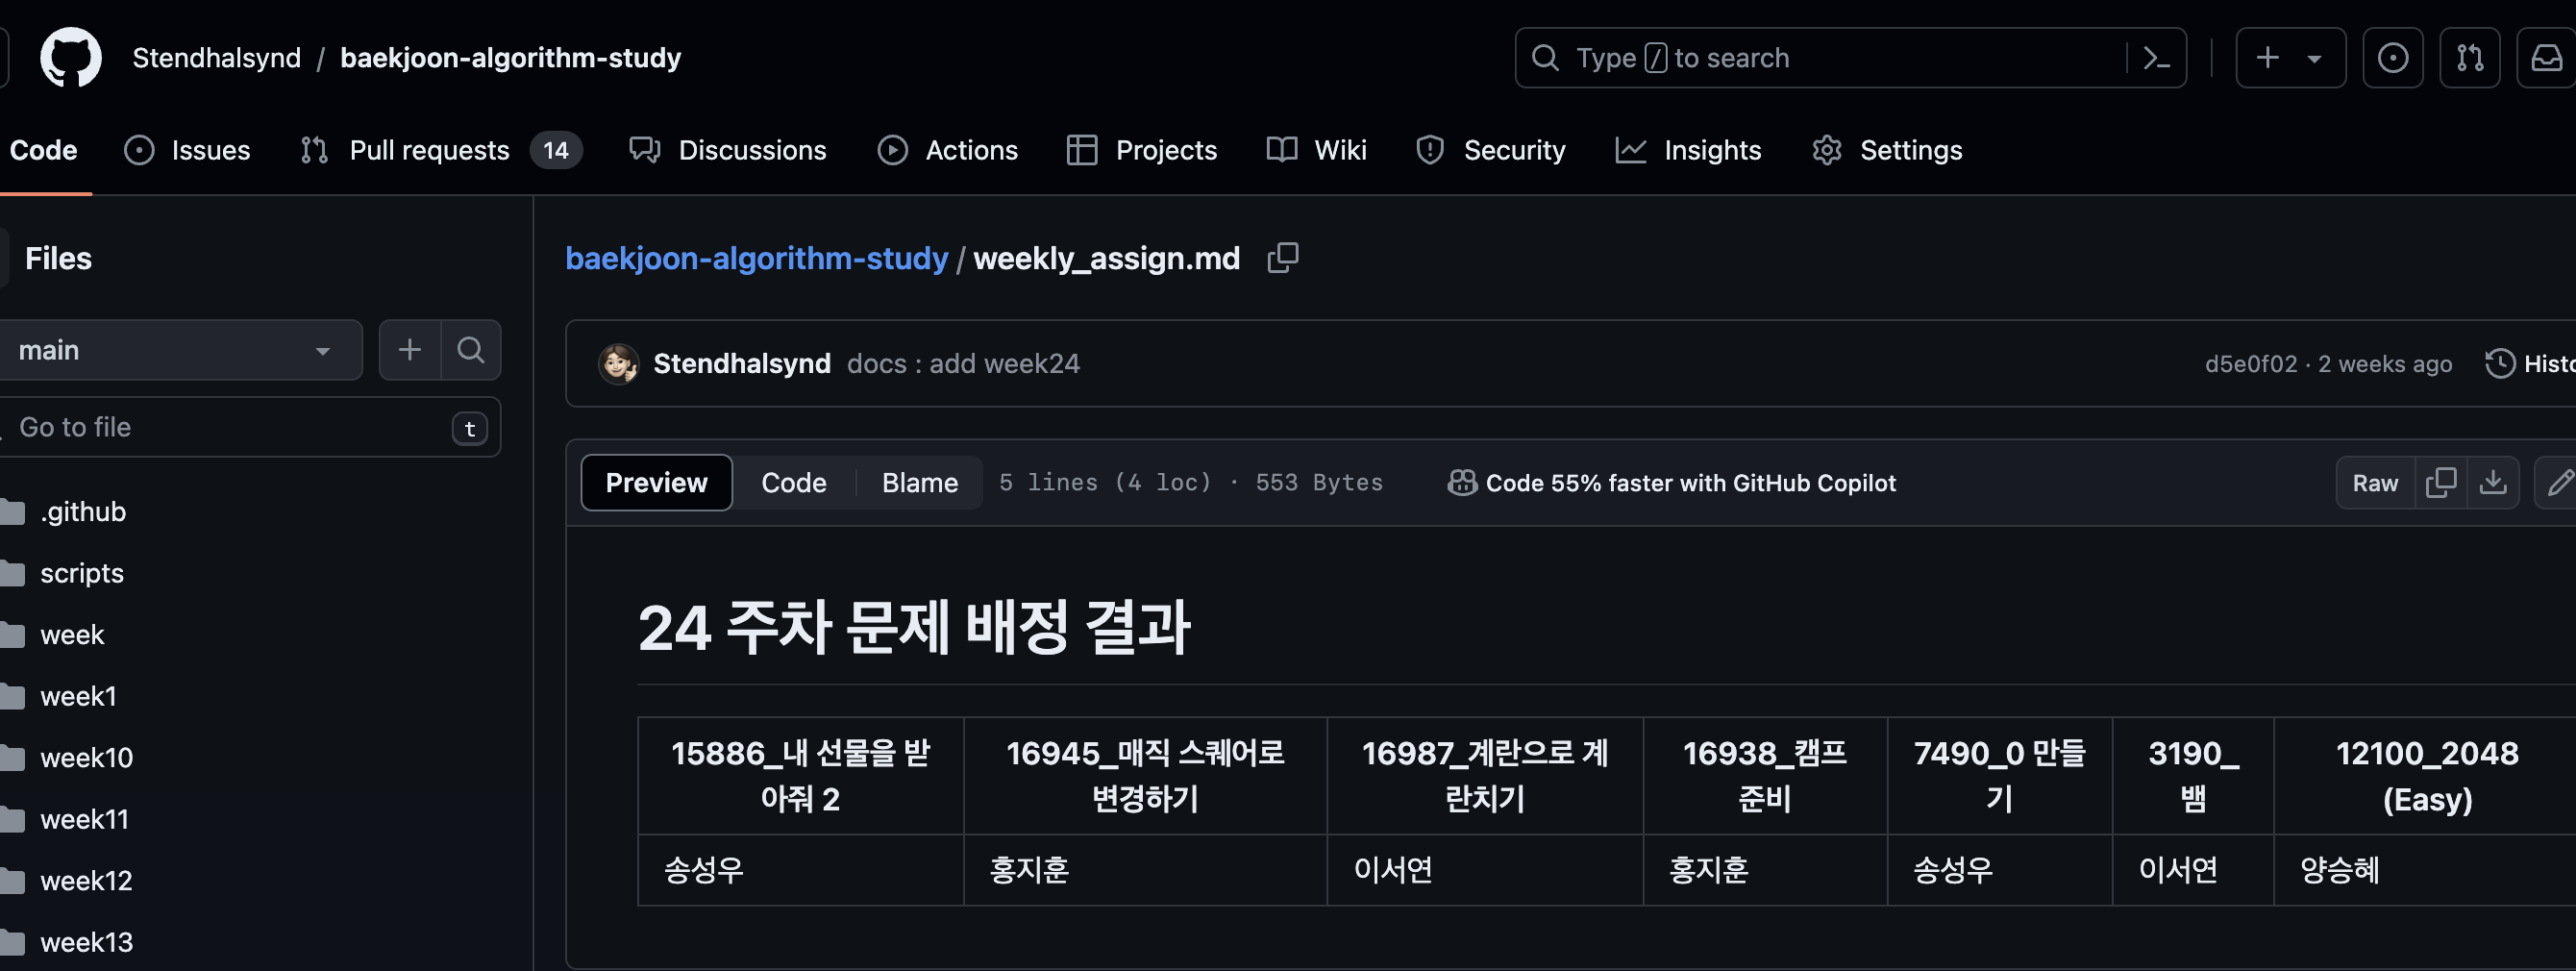
Task: Download the raw file icon
Action: pos(2493,483)
